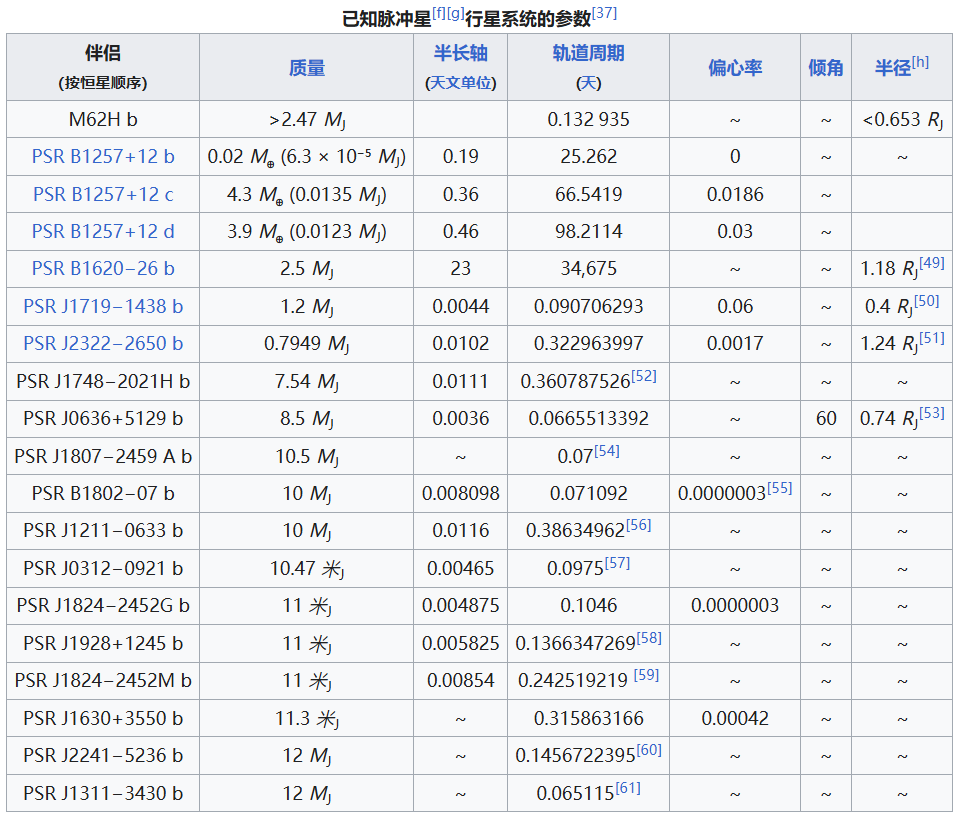Screen dimensions: 959x815
Task: Open the PSR B1257+12 c link
Action: pyautogui.click(x=103, y=194)
